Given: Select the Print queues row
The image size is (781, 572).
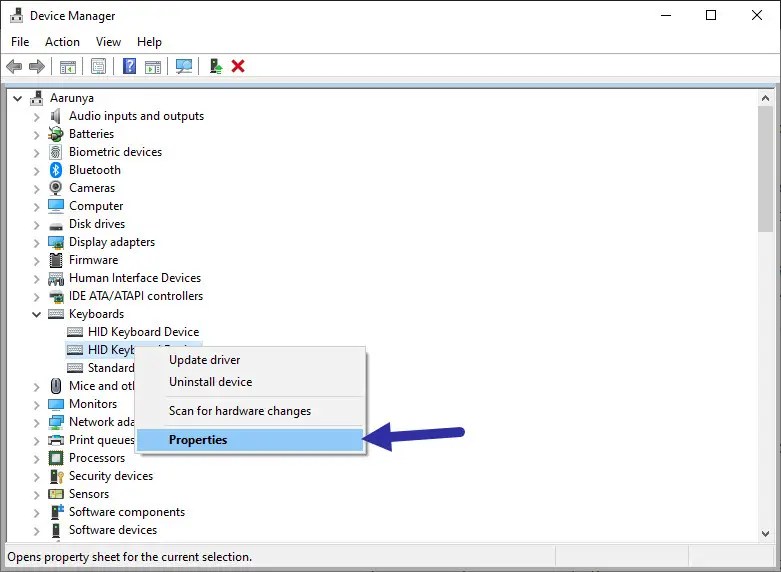Looking at the screenshot, I should (x=92, y=440).
